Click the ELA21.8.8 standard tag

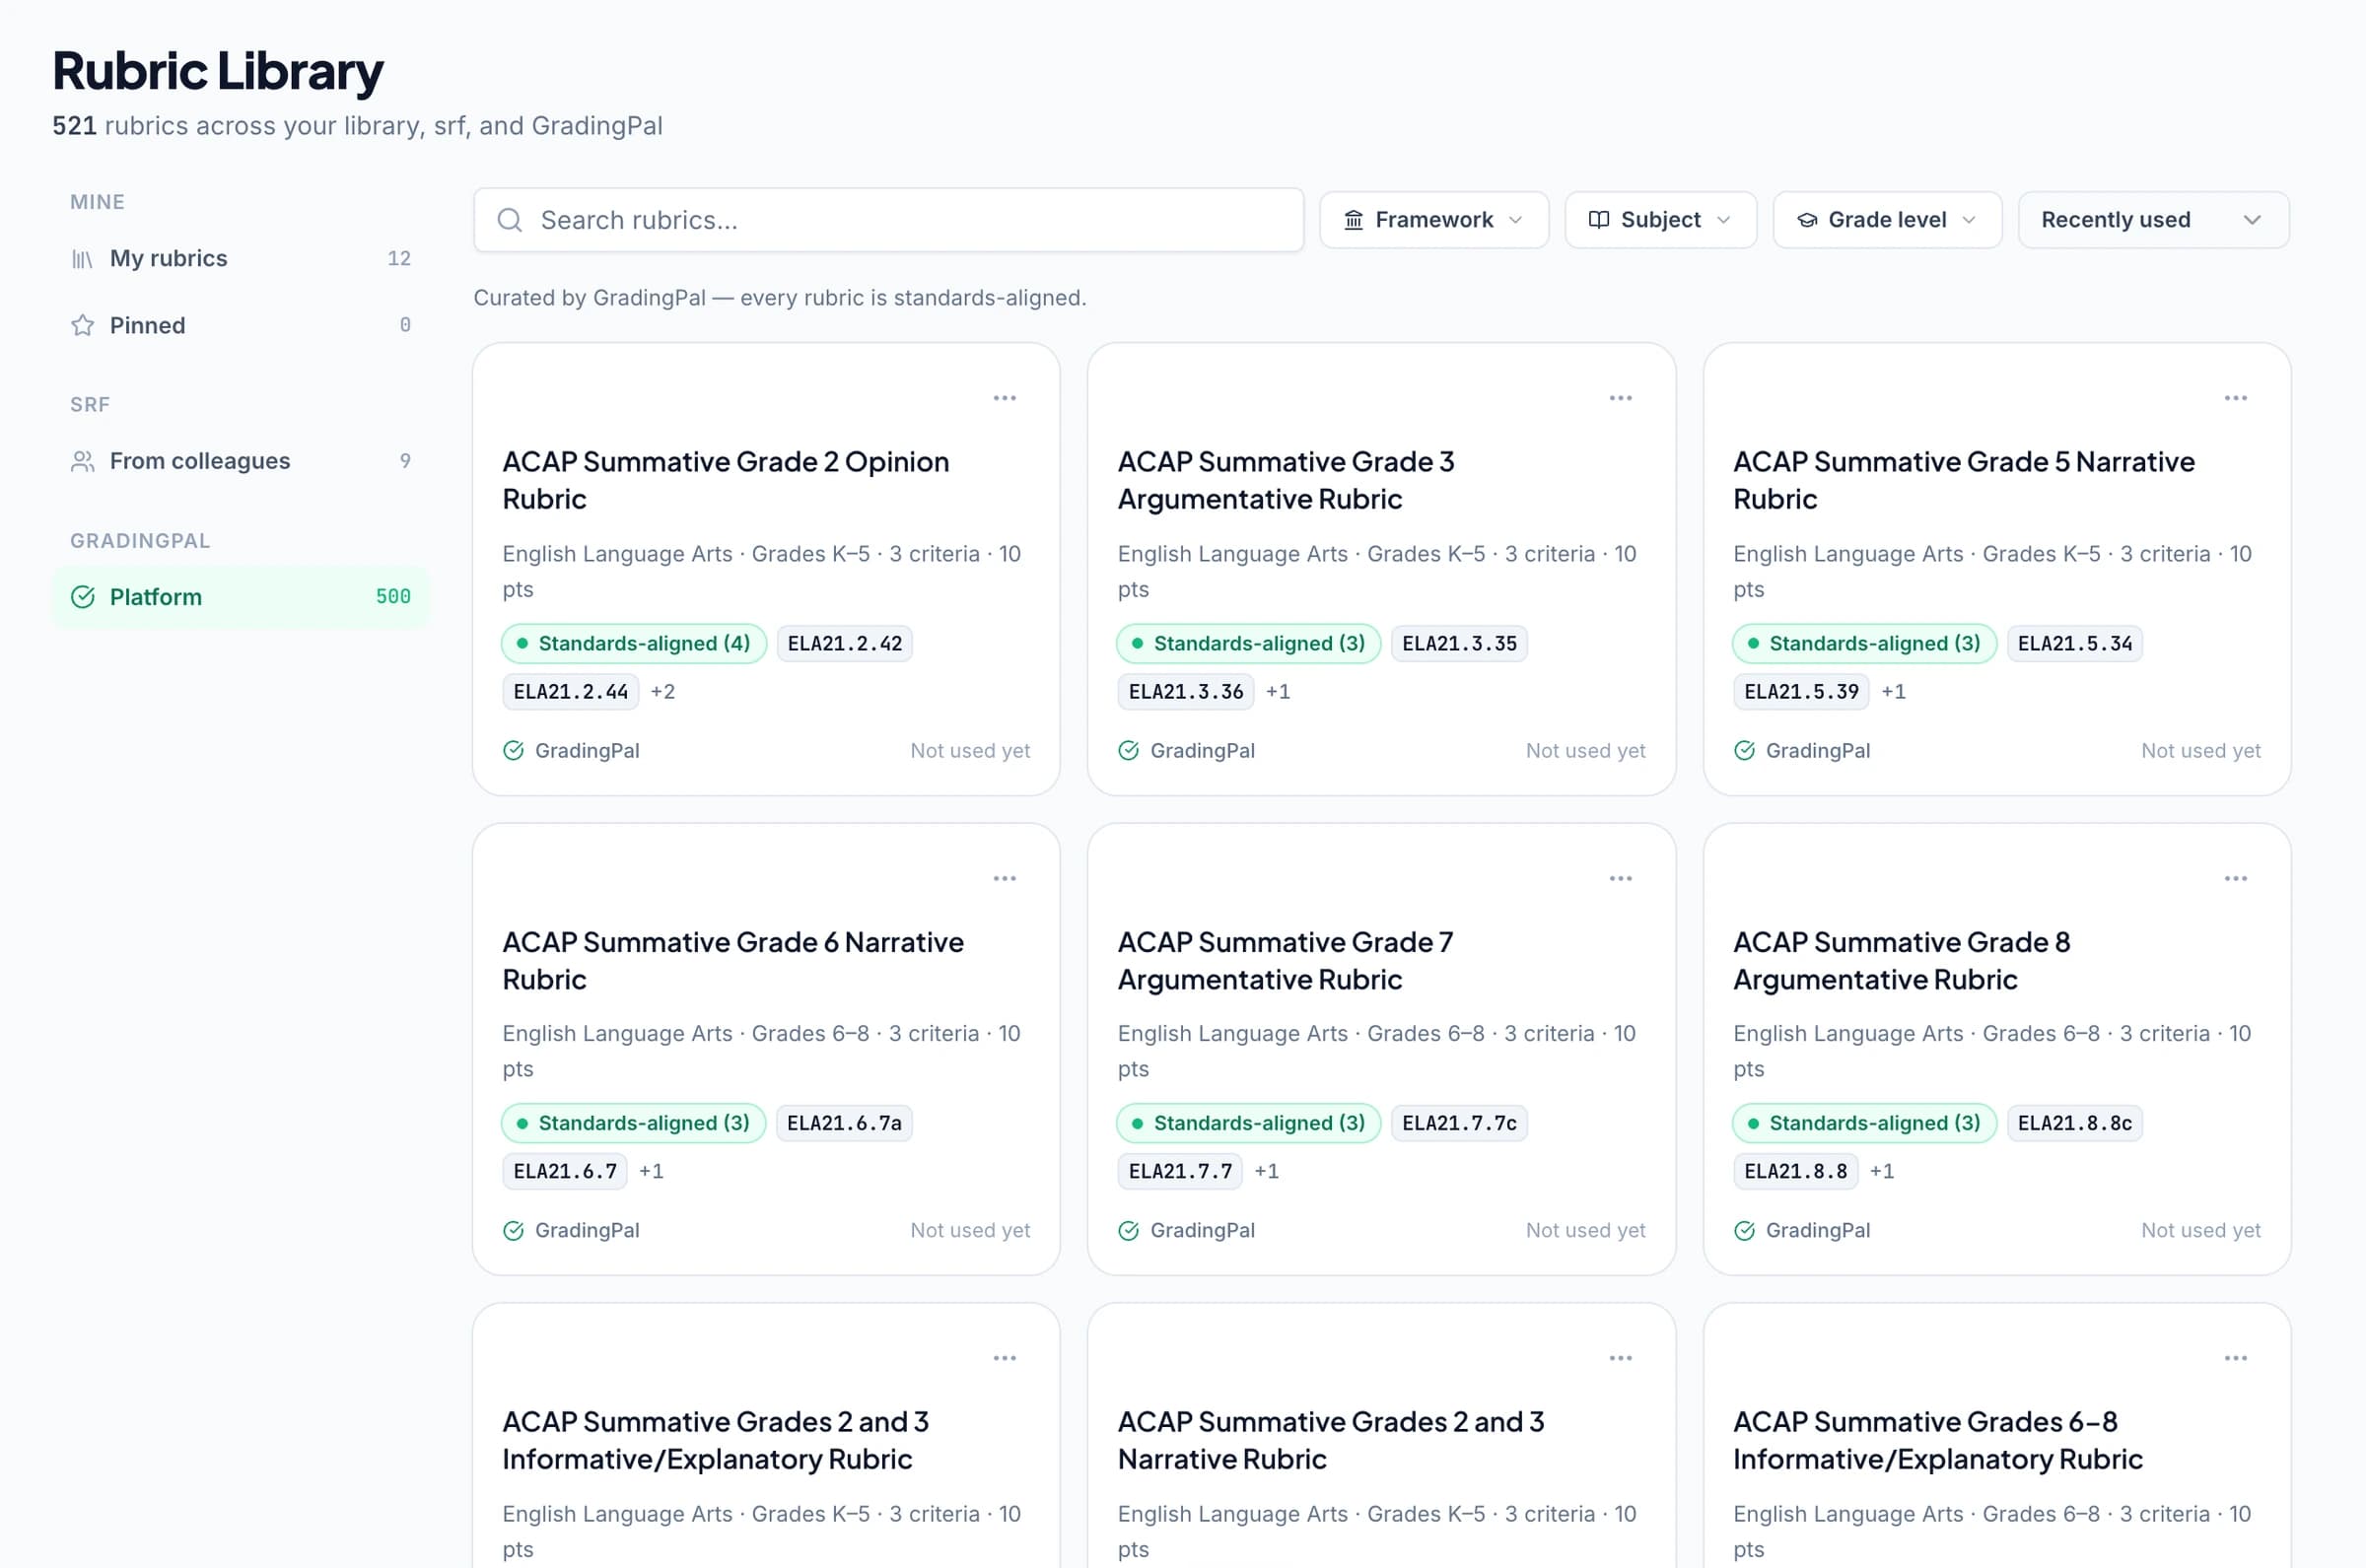(x=1796, y=1171)
